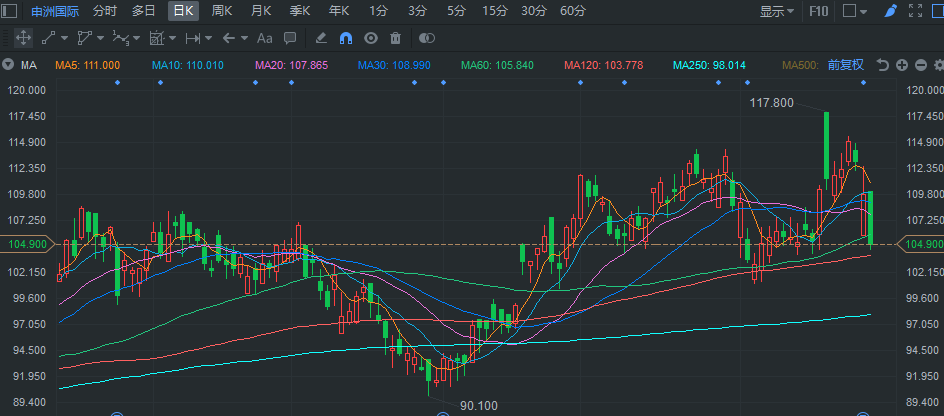
Task: Select the 60分 interval tab
Action: click(572, 10)
